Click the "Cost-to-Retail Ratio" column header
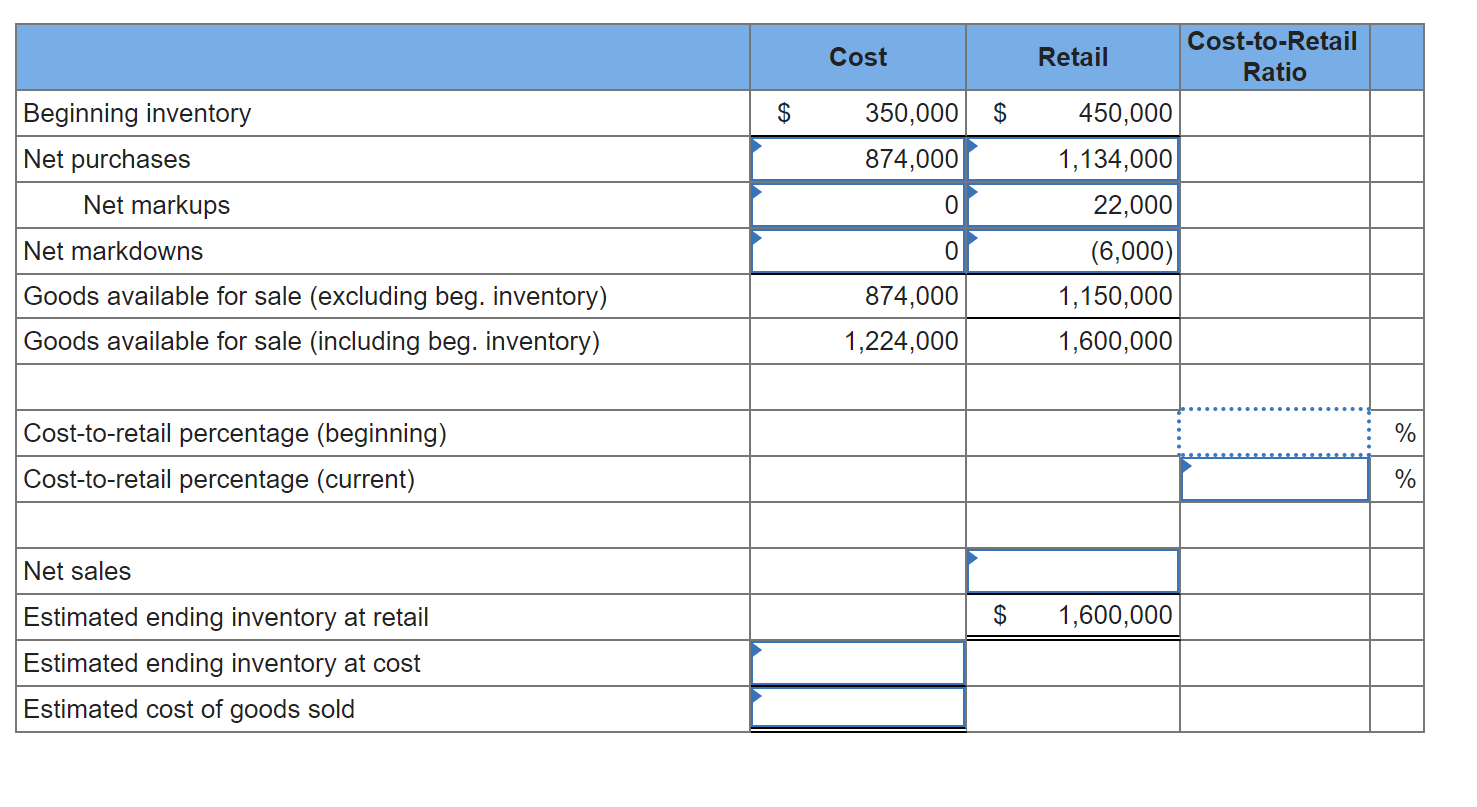Viewport: 1477px width, 807px height. (1273, 57)
